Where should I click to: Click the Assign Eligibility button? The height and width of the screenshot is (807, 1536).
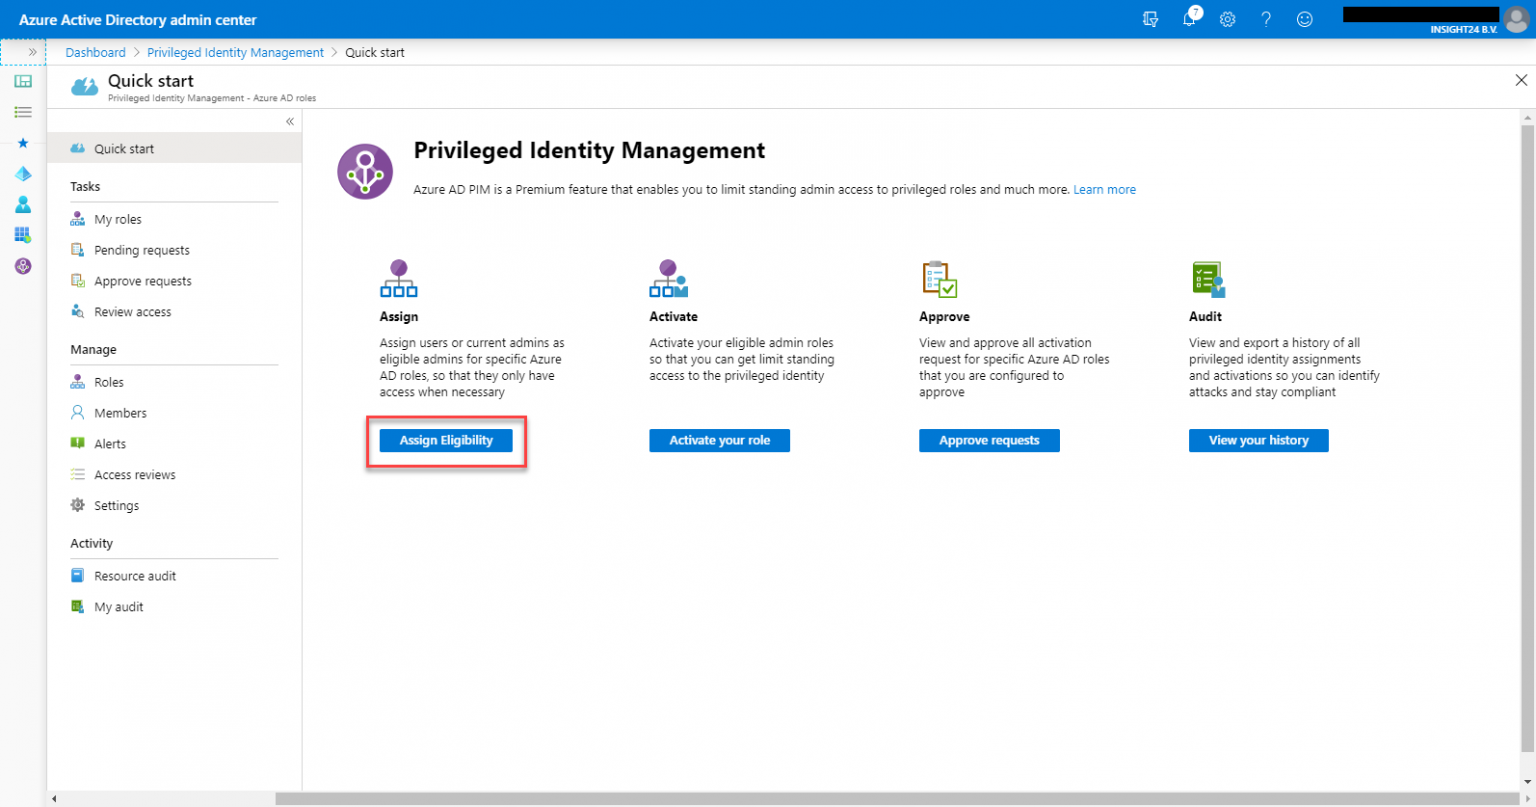[445, 440]
